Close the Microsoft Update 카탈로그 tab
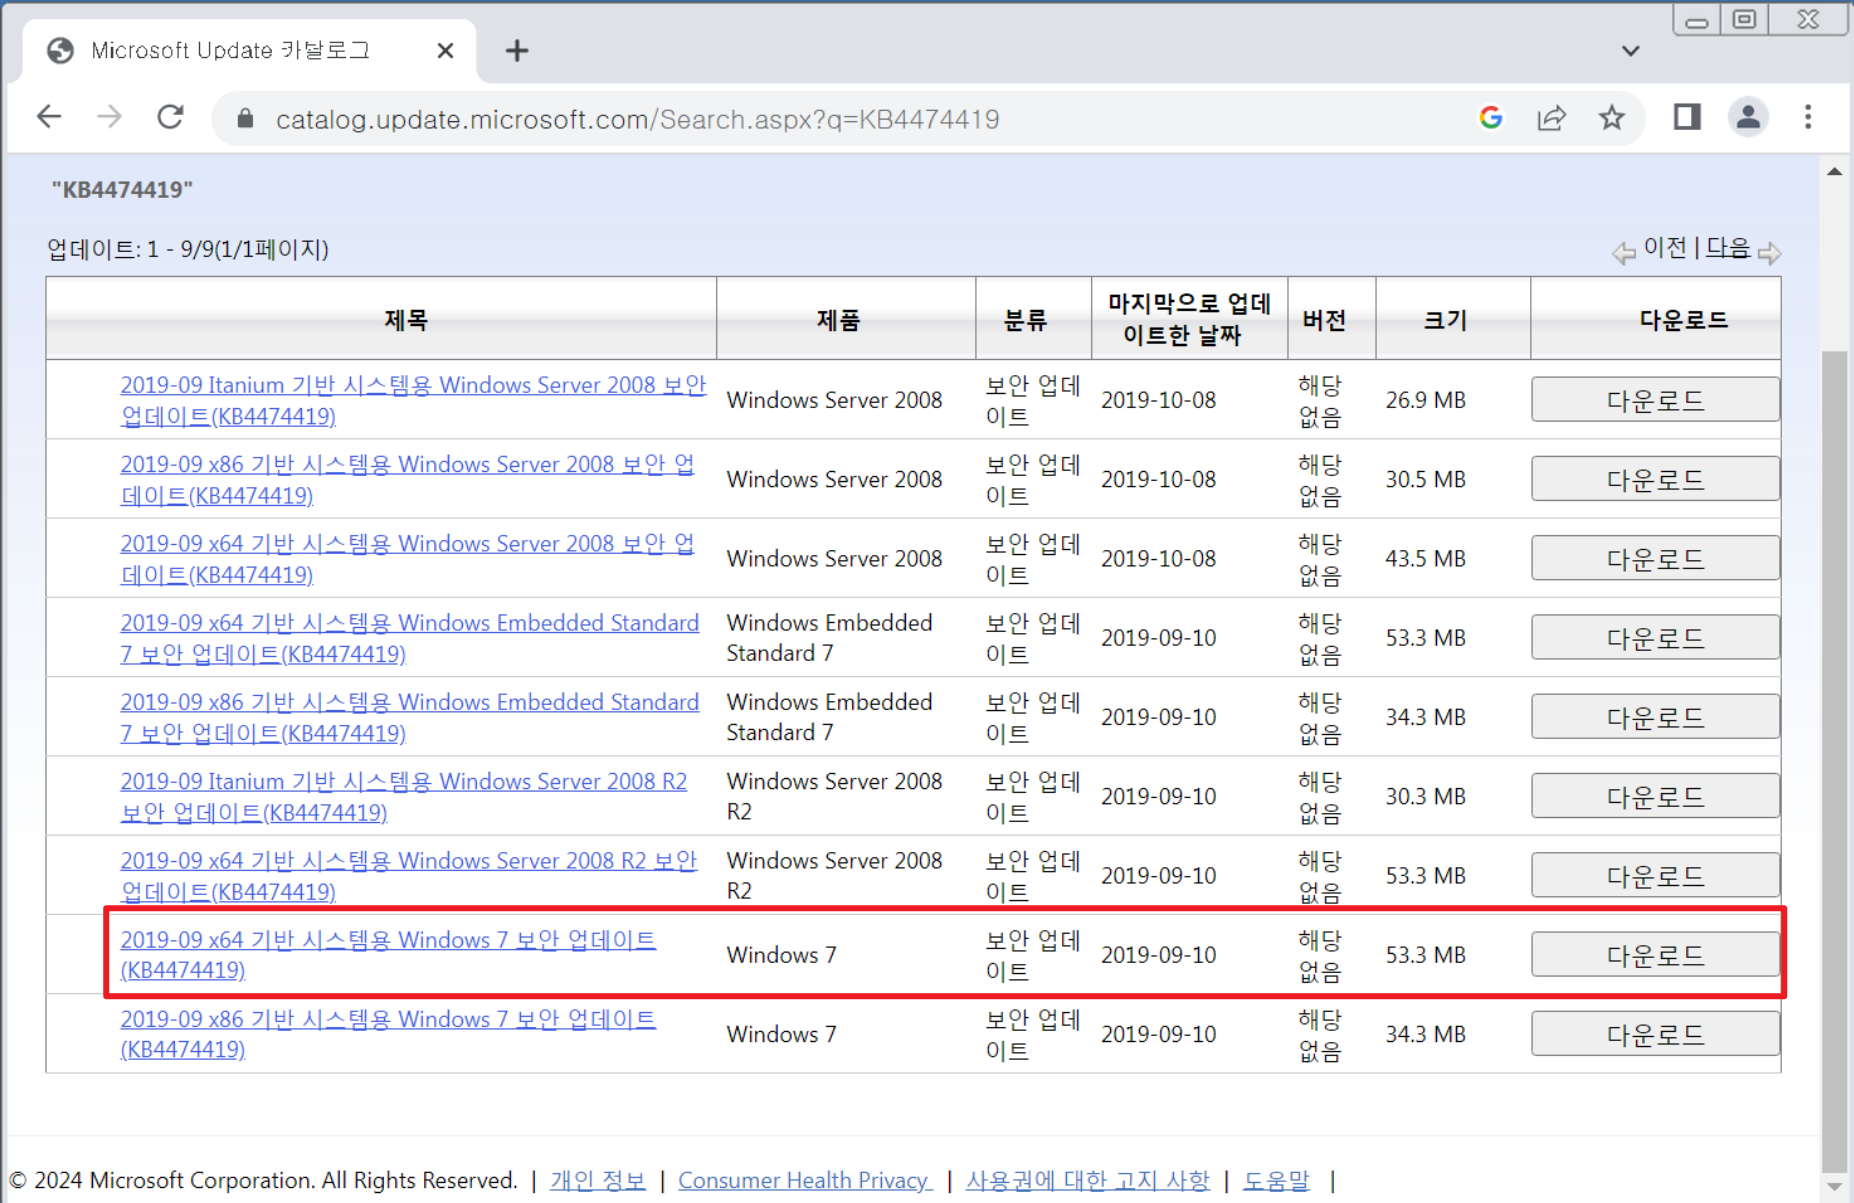 446,51
